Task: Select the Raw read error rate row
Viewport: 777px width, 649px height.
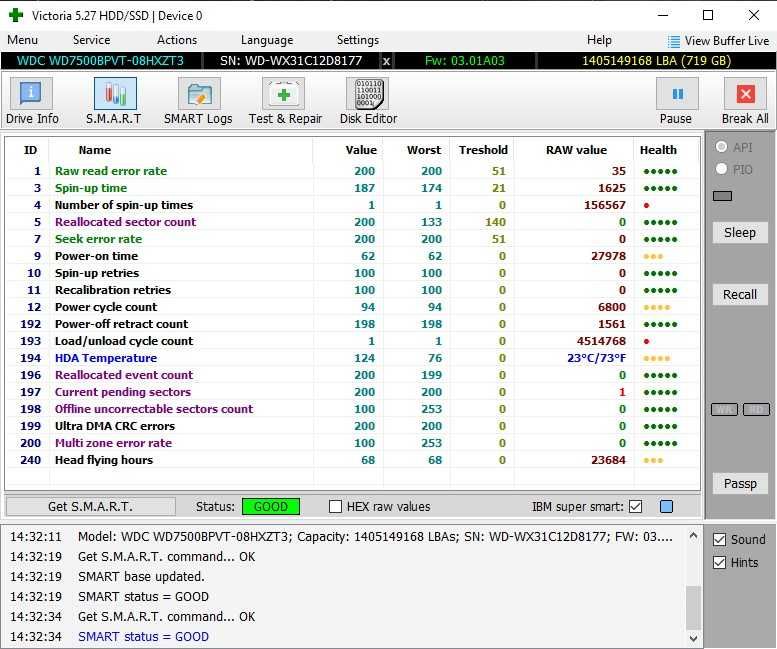Action: 352,171
